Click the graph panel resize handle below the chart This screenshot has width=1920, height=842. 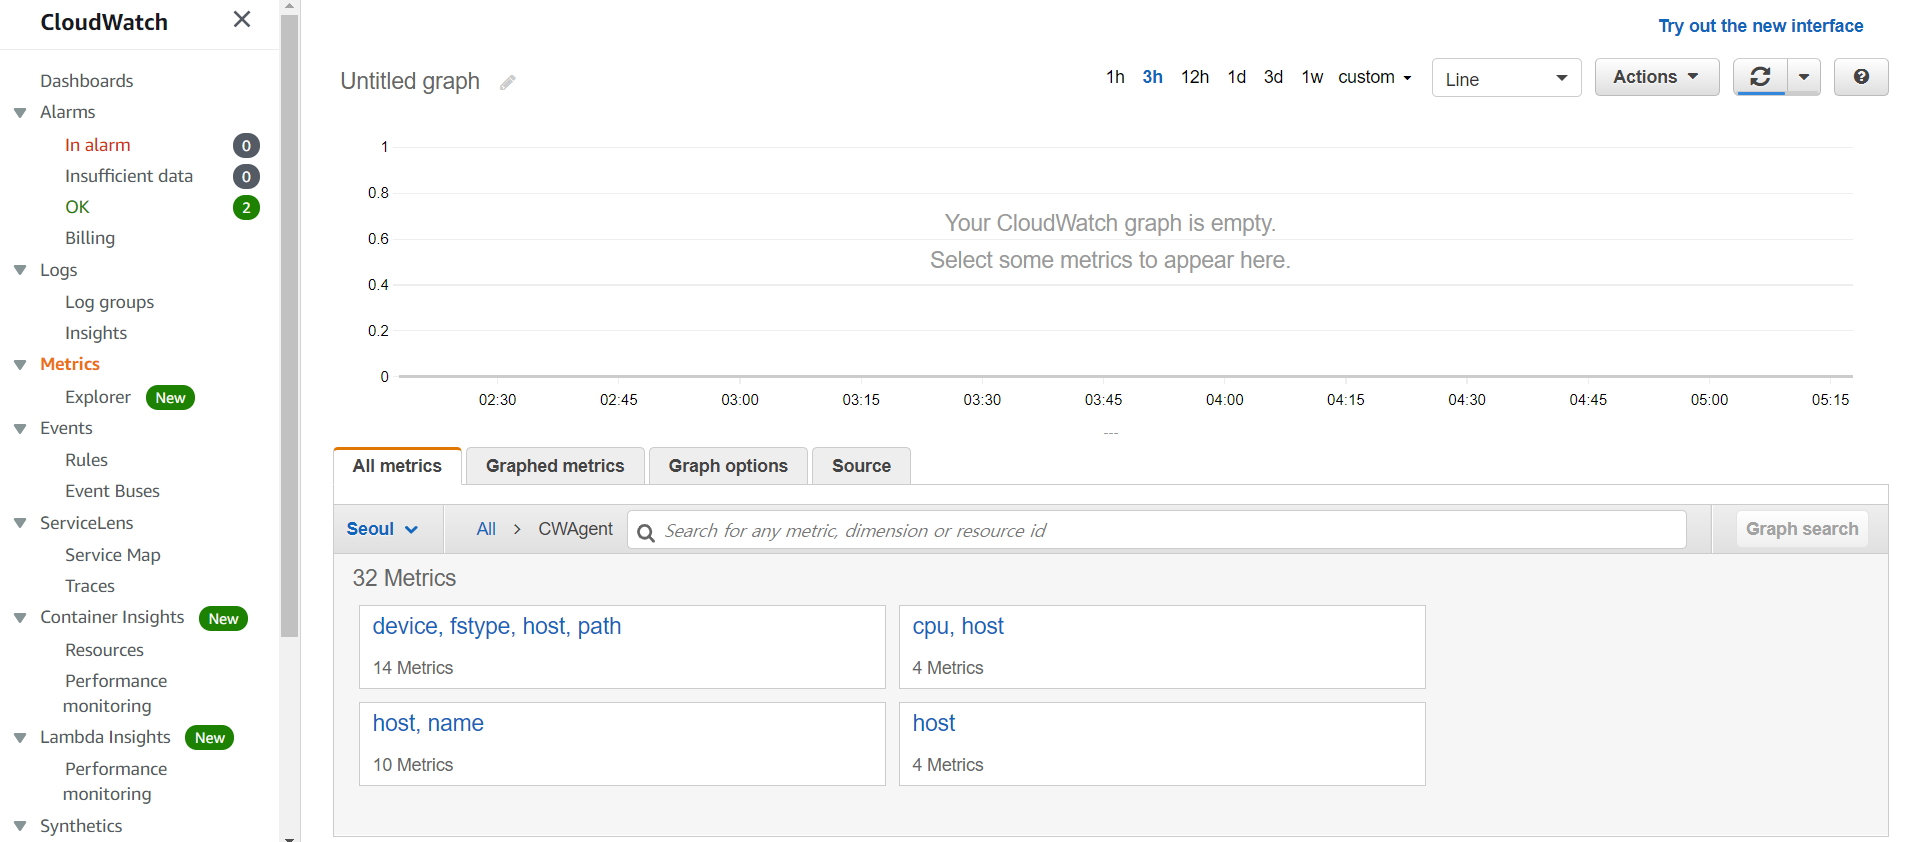(1110, 433)
